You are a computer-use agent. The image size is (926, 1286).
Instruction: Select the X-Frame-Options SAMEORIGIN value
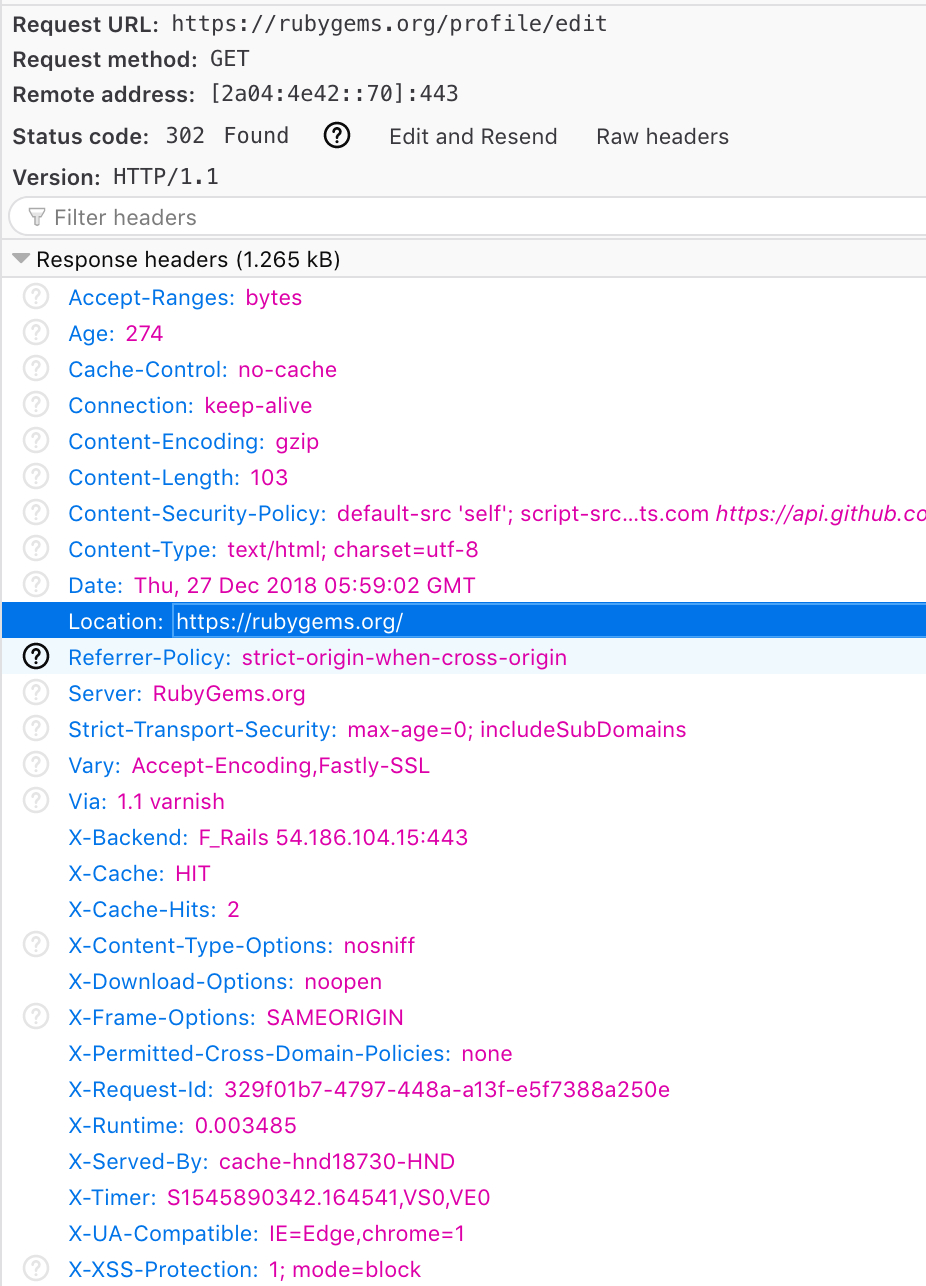[335, 1018]
